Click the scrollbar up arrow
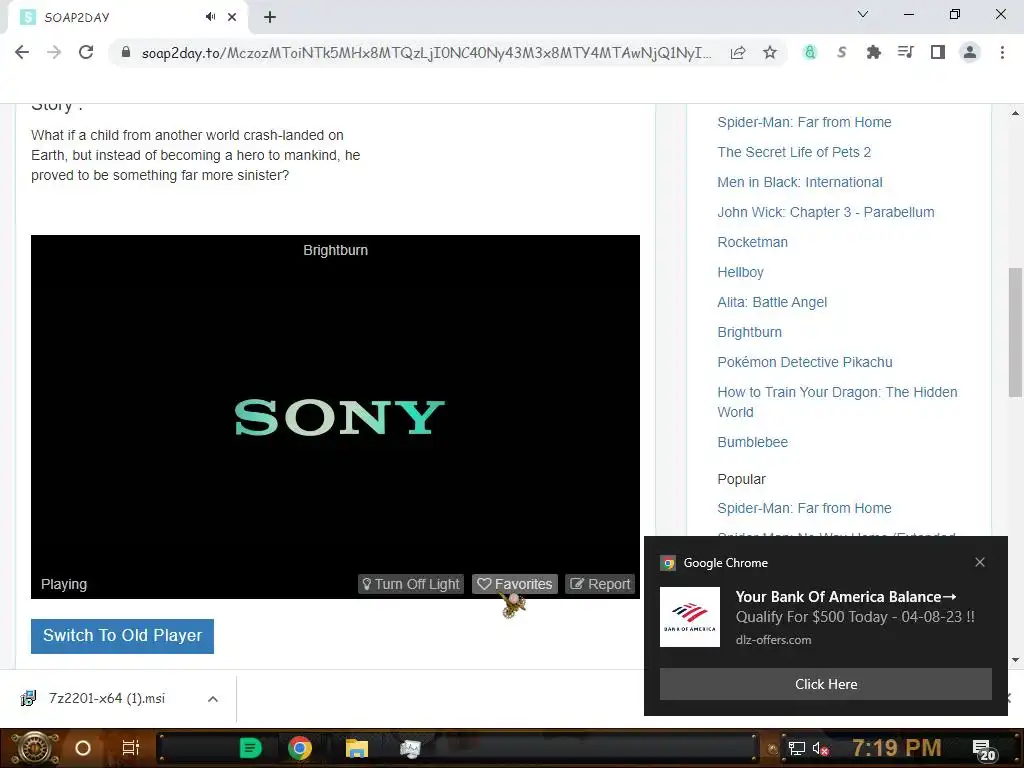1024x768 pixels. (x=1015, y=113)
